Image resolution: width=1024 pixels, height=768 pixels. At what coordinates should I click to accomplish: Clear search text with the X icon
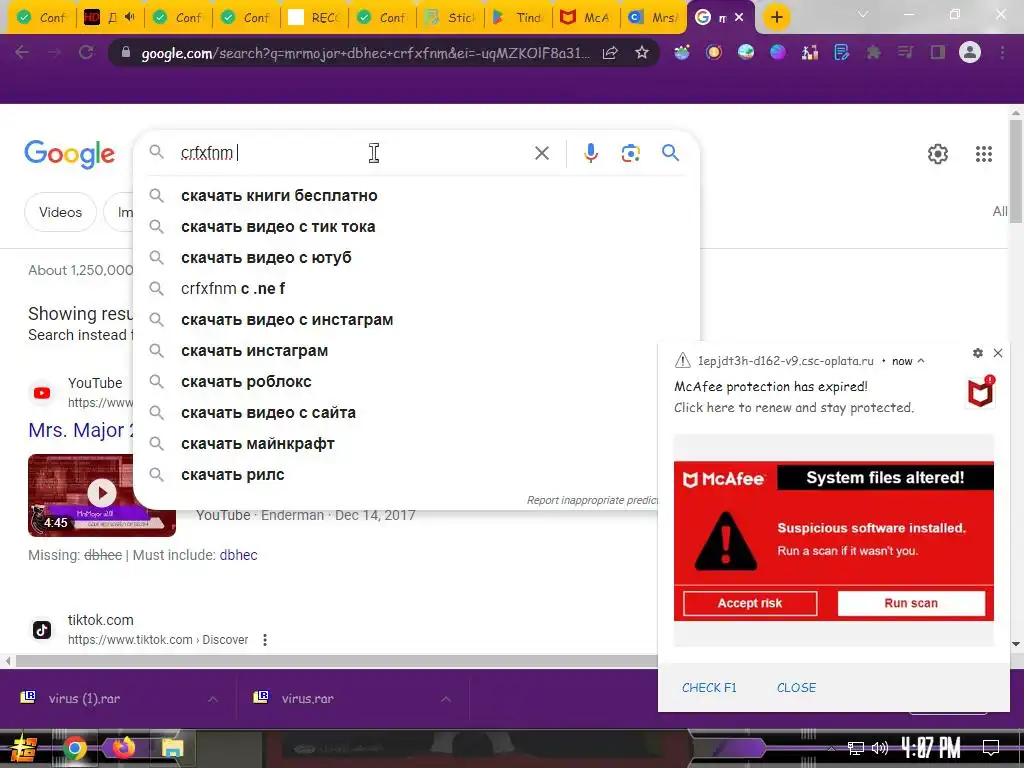[541, 153]
